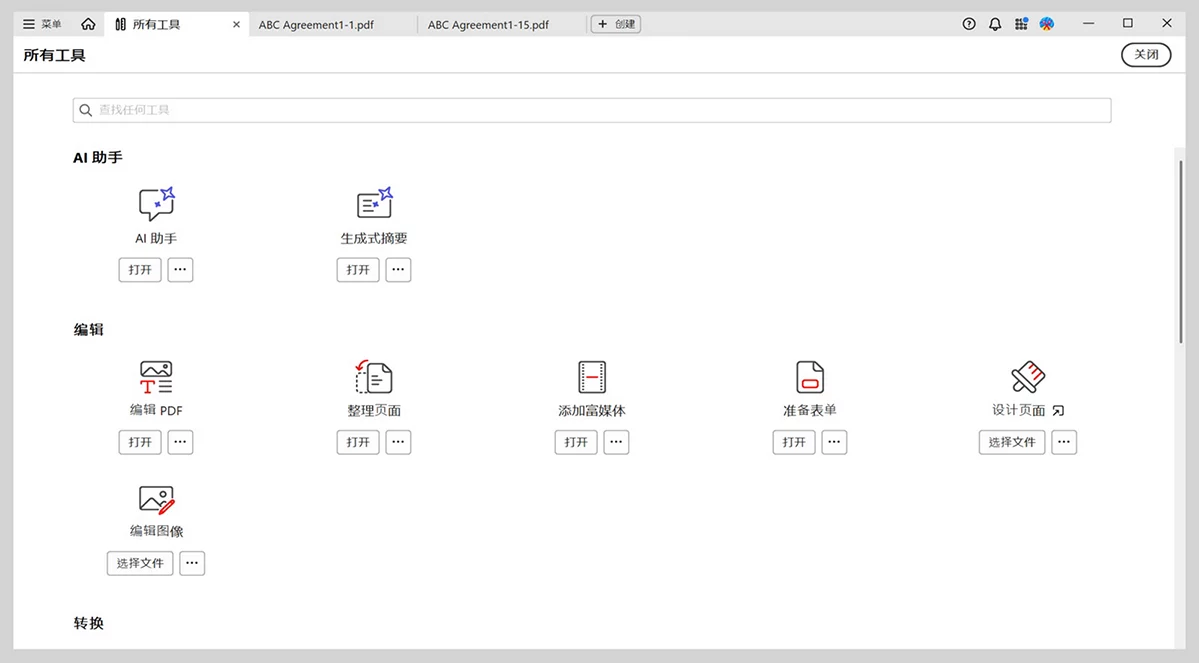Click 选择文件 under 编辑图像
The height and width of the screenshot is (663, 1199).
(140, 564)
